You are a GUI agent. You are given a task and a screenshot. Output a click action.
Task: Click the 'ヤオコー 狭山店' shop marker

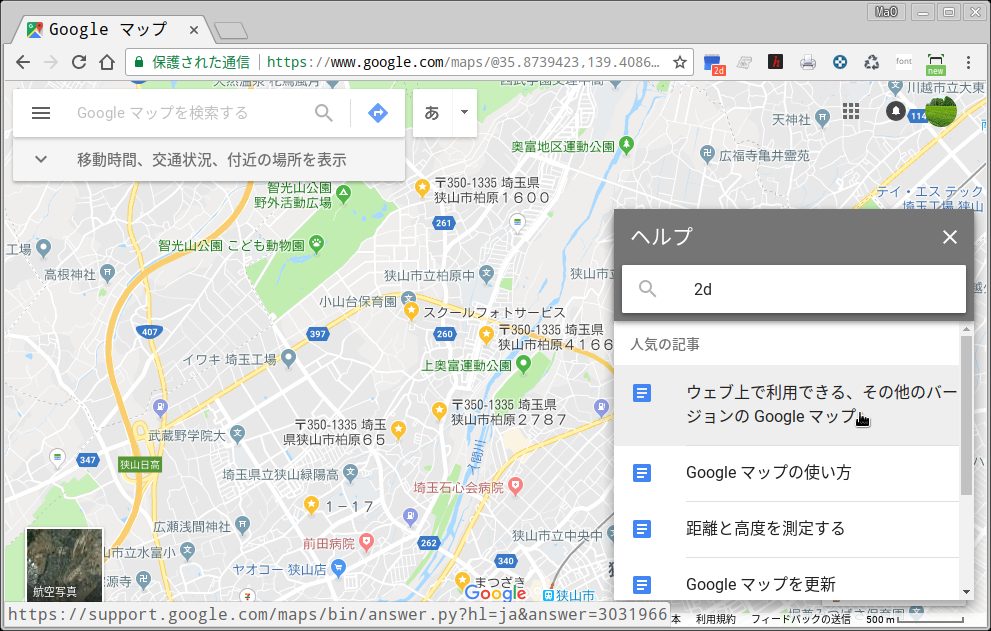pyautogui.click(x=339, y=568)
